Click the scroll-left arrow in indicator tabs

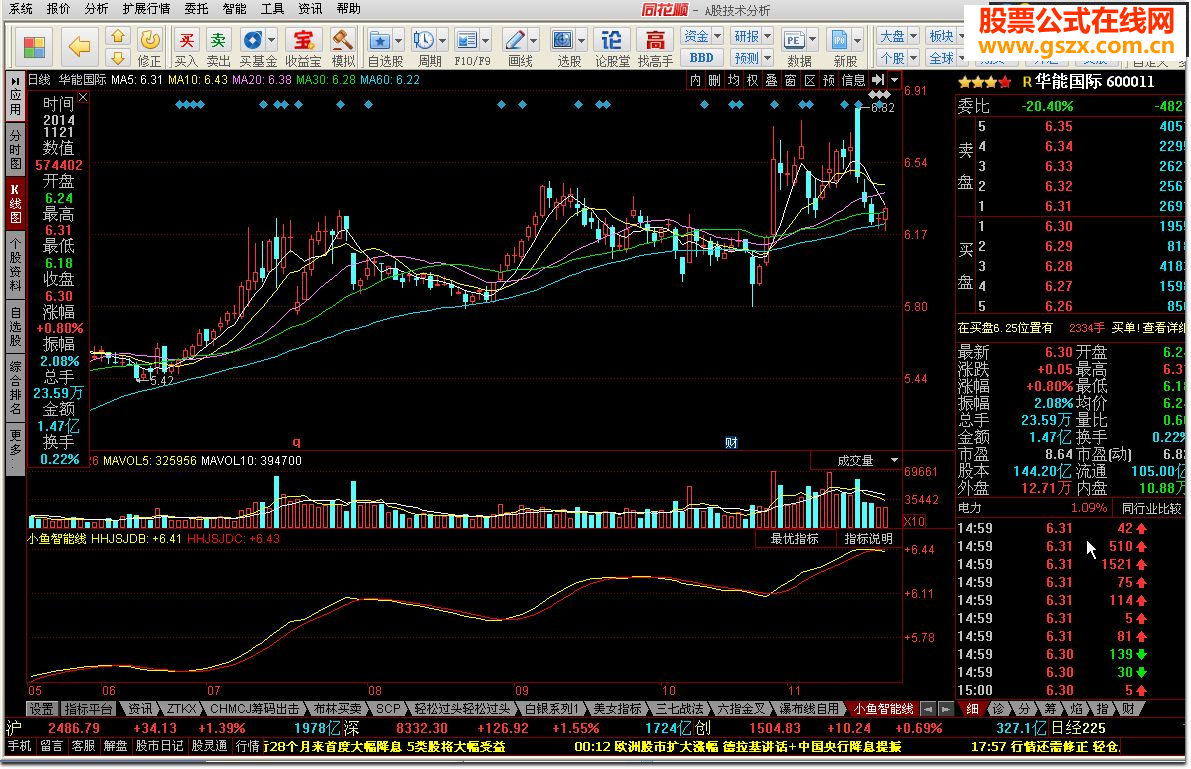(927, 709)
